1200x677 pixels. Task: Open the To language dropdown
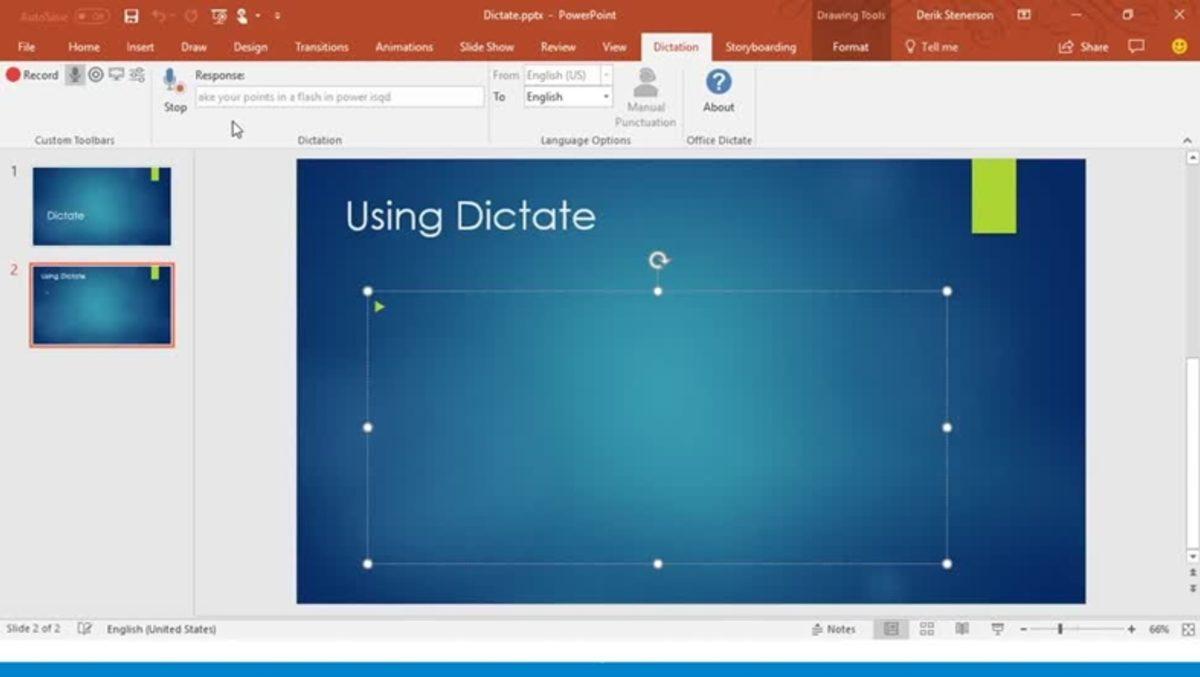tap(605, 96)
